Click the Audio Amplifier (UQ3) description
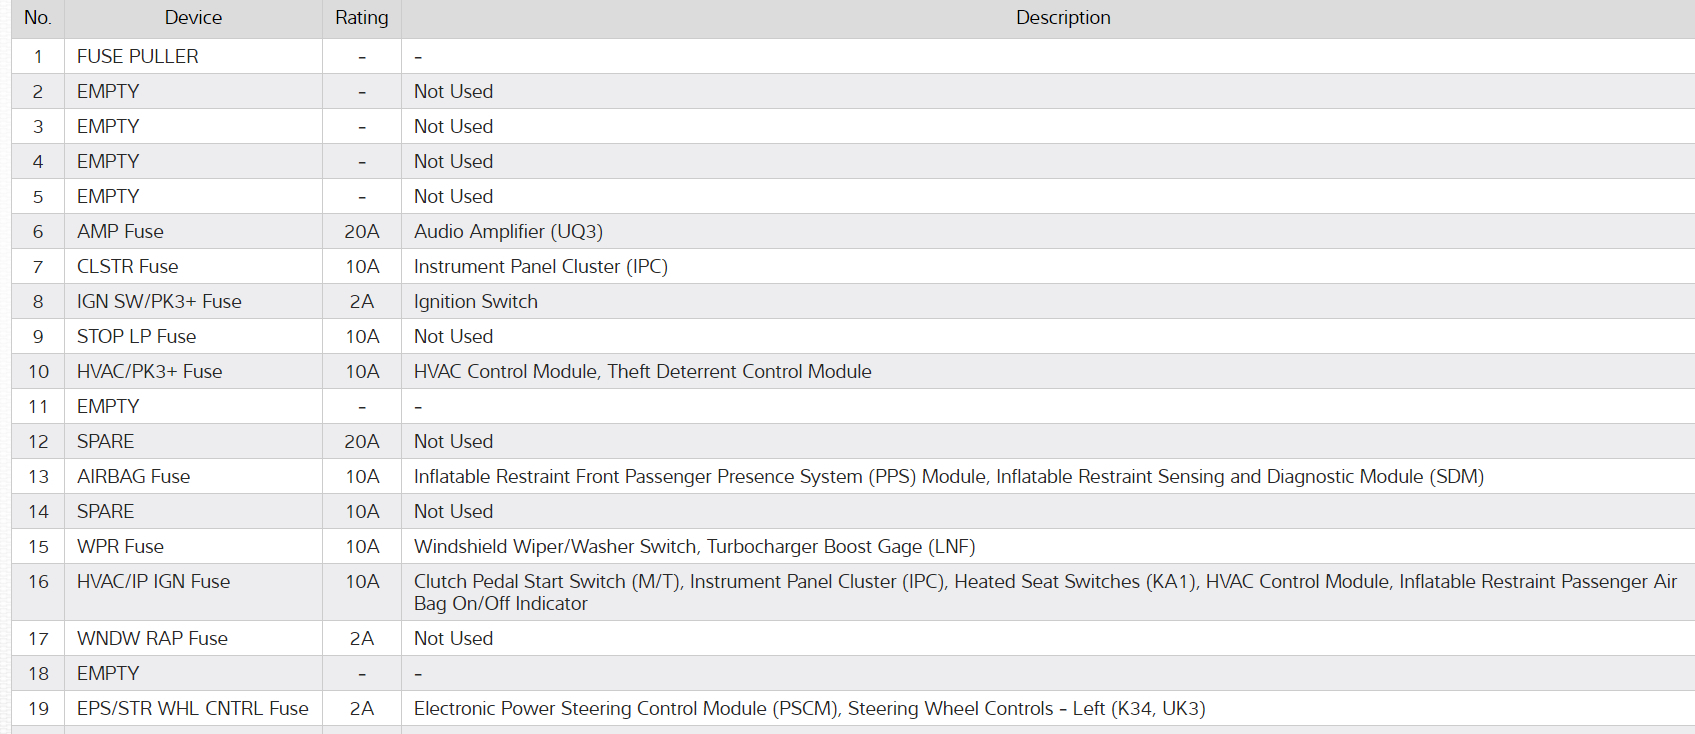Screen dimensions: 1695x734 point(508,232)
